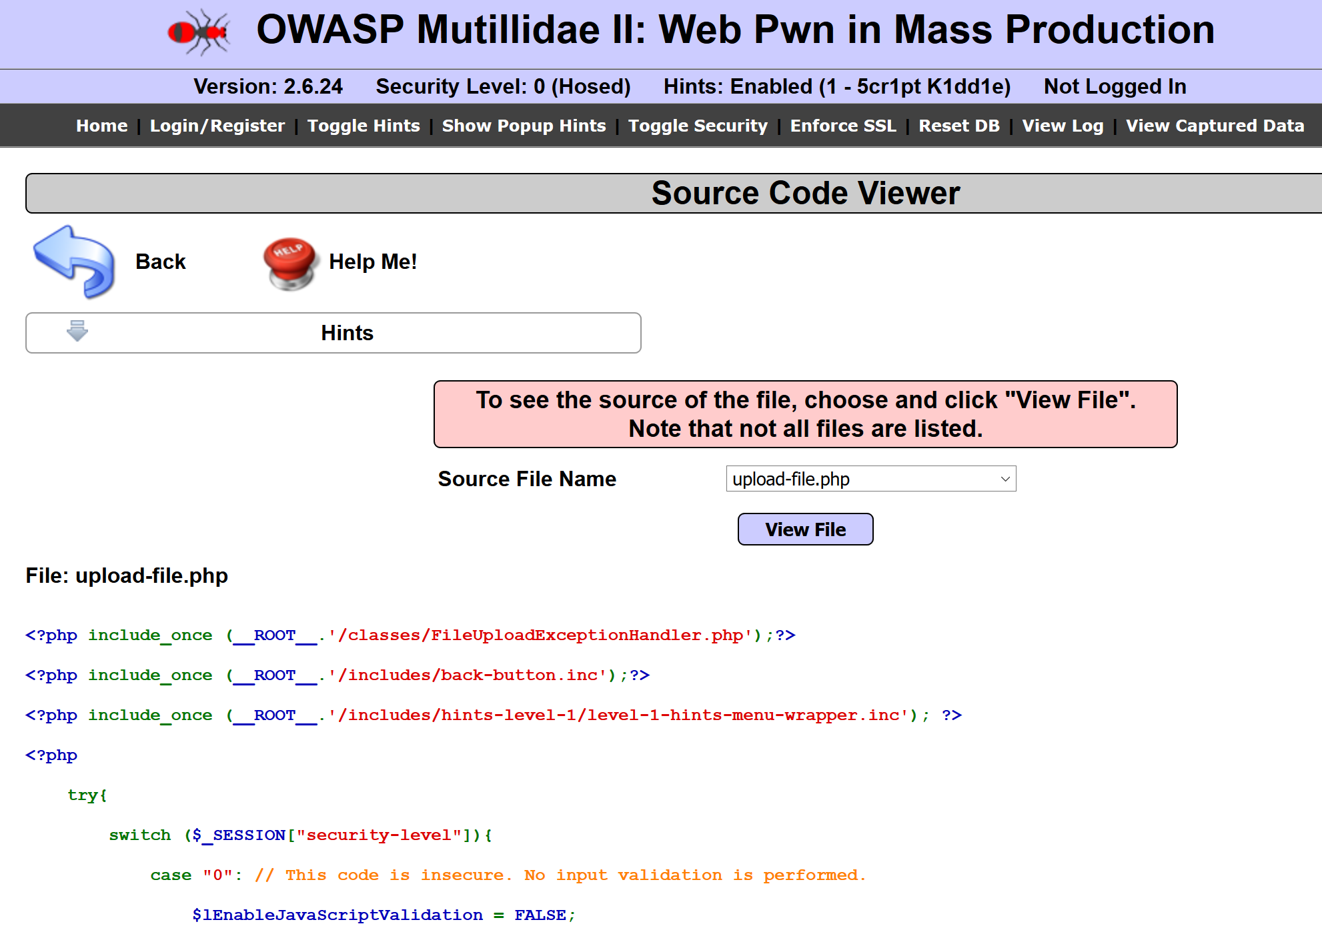Click the red Help button icon
Screen dimensions: 1322x939
(290, 263)
